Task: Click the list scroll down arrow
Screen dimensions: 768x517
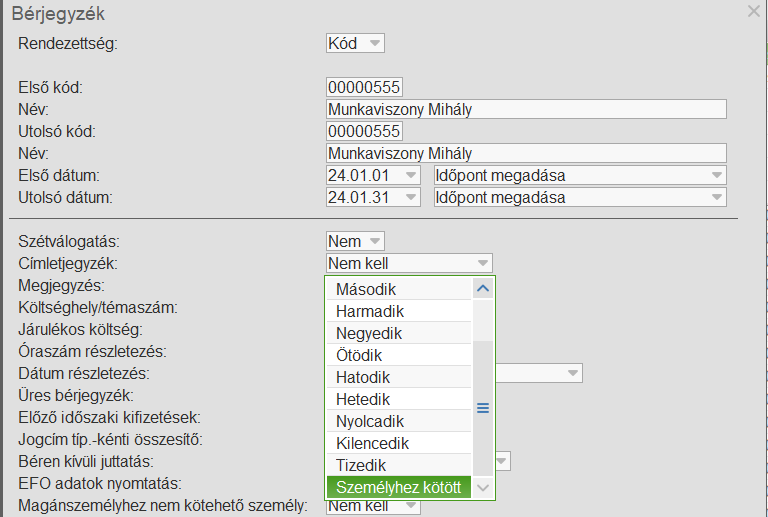Action: click(483, 487)
